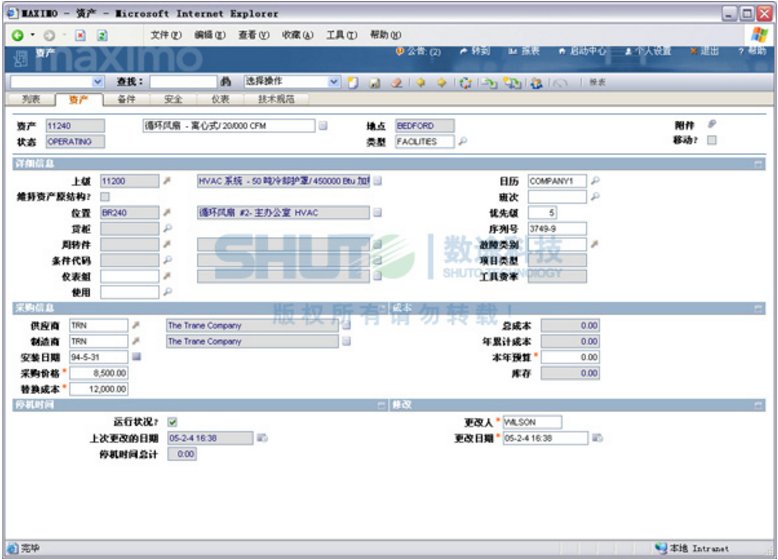The height and width of the screenshot is (560, 778).
Task: Open lookup for condition code field
Action: [x=168, y=260]
